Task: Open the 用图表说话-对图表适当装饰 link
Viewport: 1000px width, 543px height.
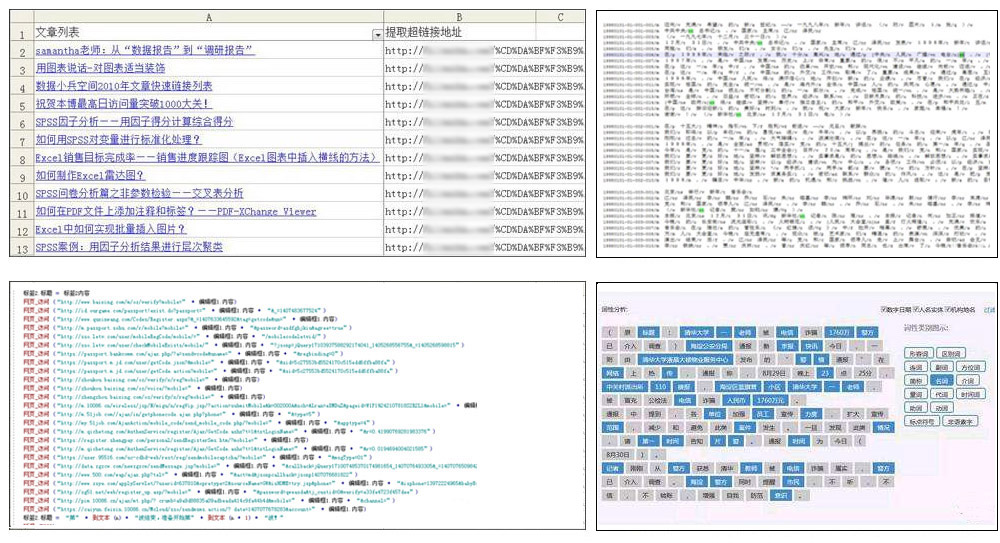Action: 100,68
